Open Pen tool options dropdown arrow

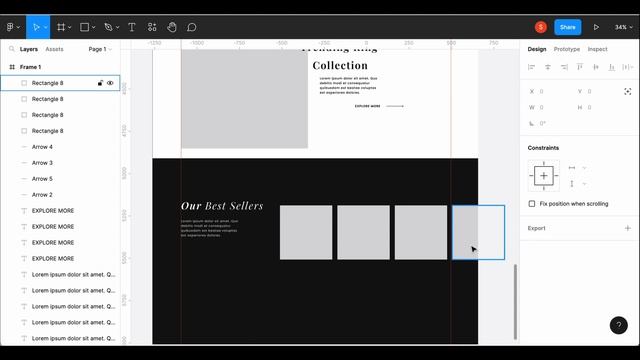(x=118, y=27)
